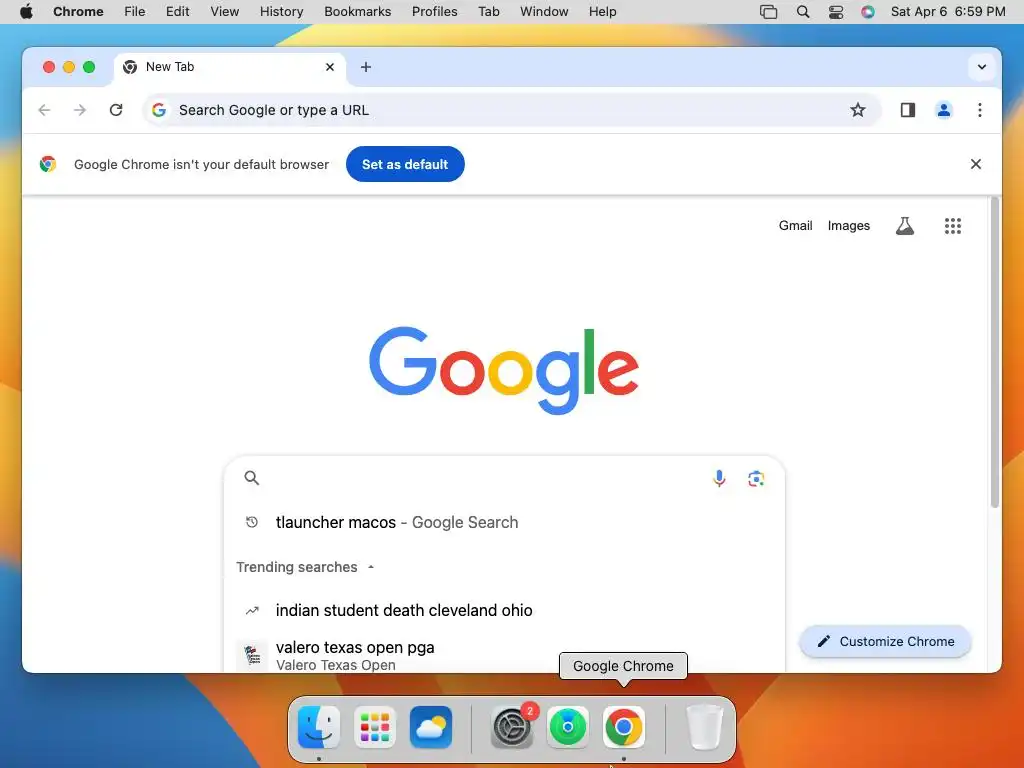The width and height of the screenshot is (1024, 768).
Task: Click the magnifier icon in search box
Action: [x=251, y=478]
